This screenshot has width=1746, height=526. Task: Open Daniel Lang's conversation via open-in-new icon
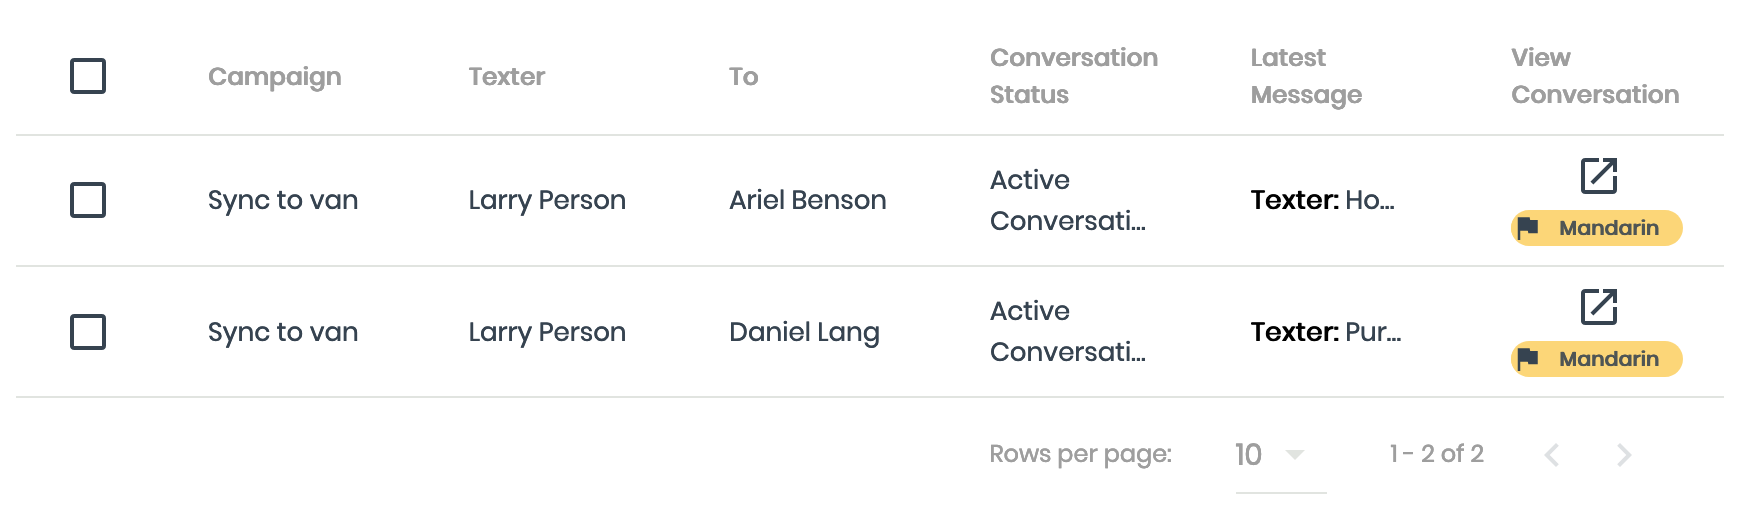click(1598, 307)
